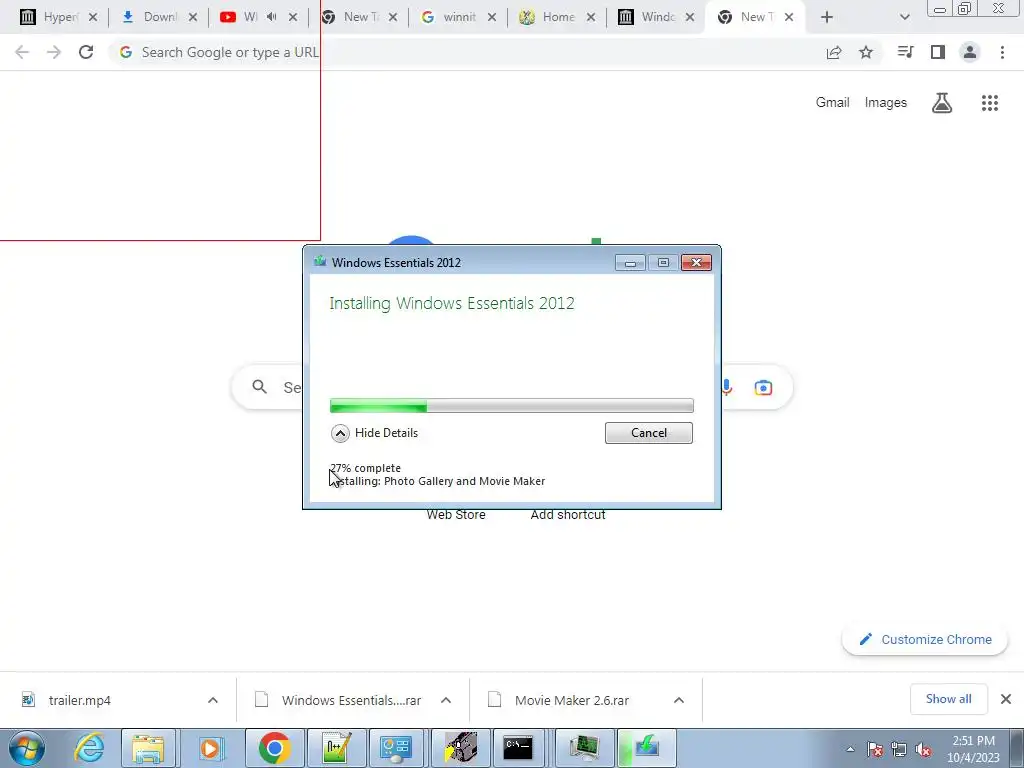Collapse details with the Hide Details toggle
The width and height of the screenshot is (1024, 768).
(x=375, y=433)
